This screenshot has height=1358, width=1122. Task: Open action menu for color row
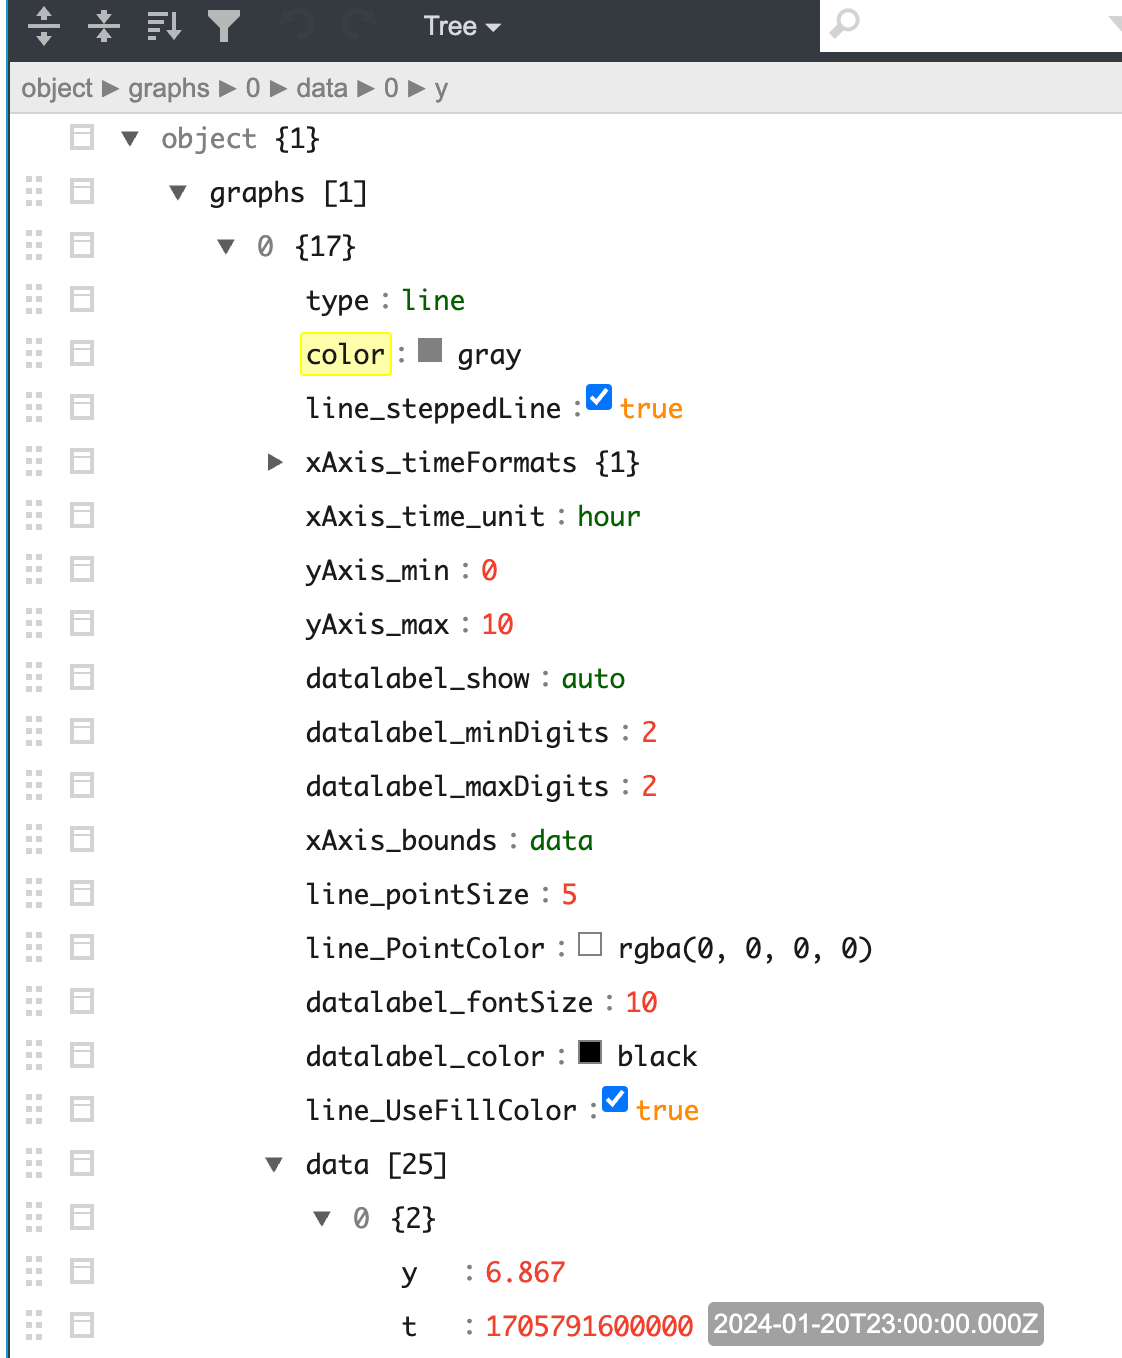[82, 353]
